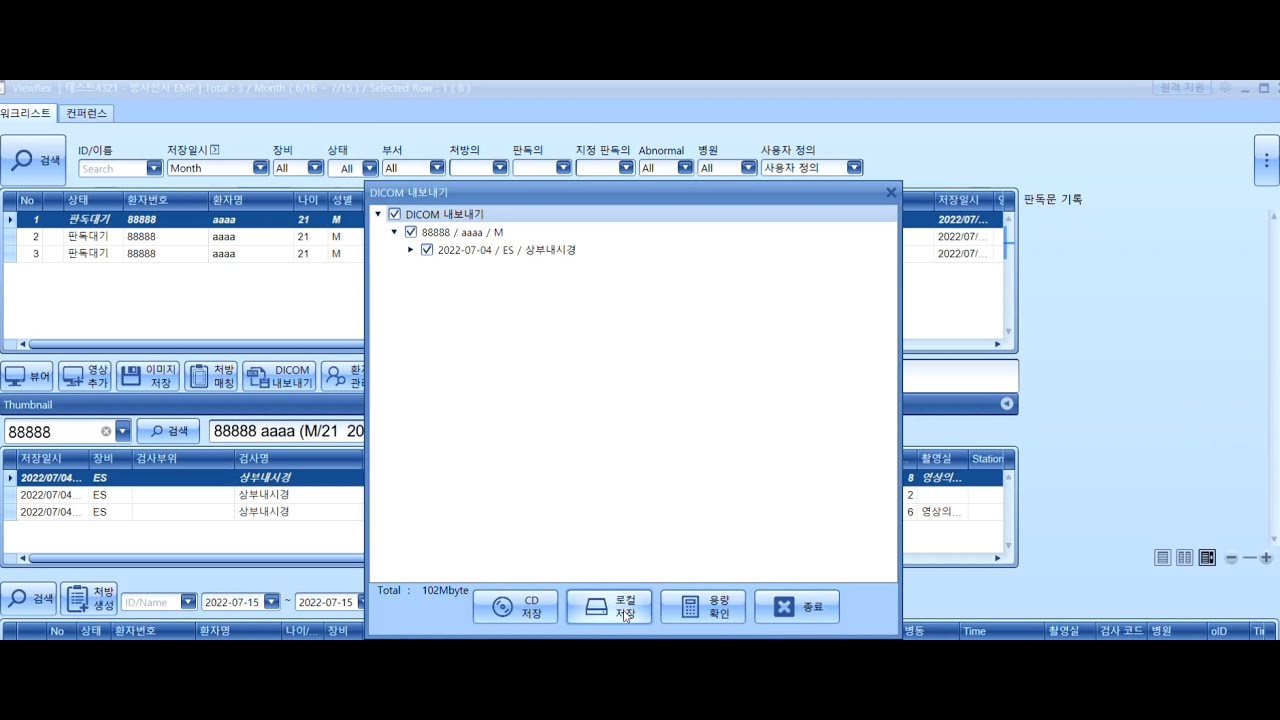
Task: Click the 로컬 저장 button
Action: pos(609,607)
